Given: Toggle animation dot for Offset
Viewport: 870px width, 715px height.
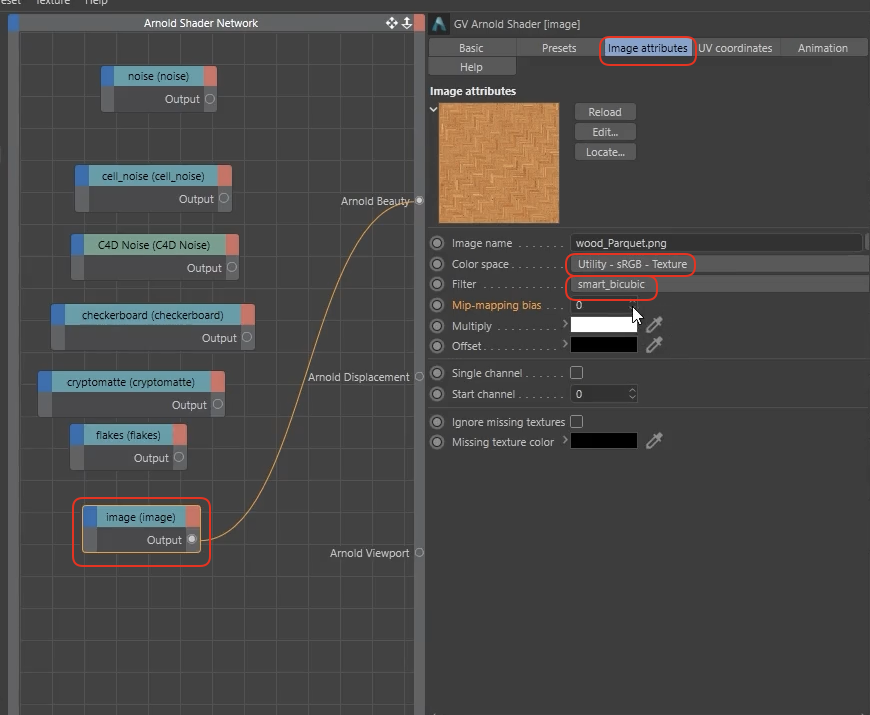Looking at the screenshot, I should pos(437,346).
